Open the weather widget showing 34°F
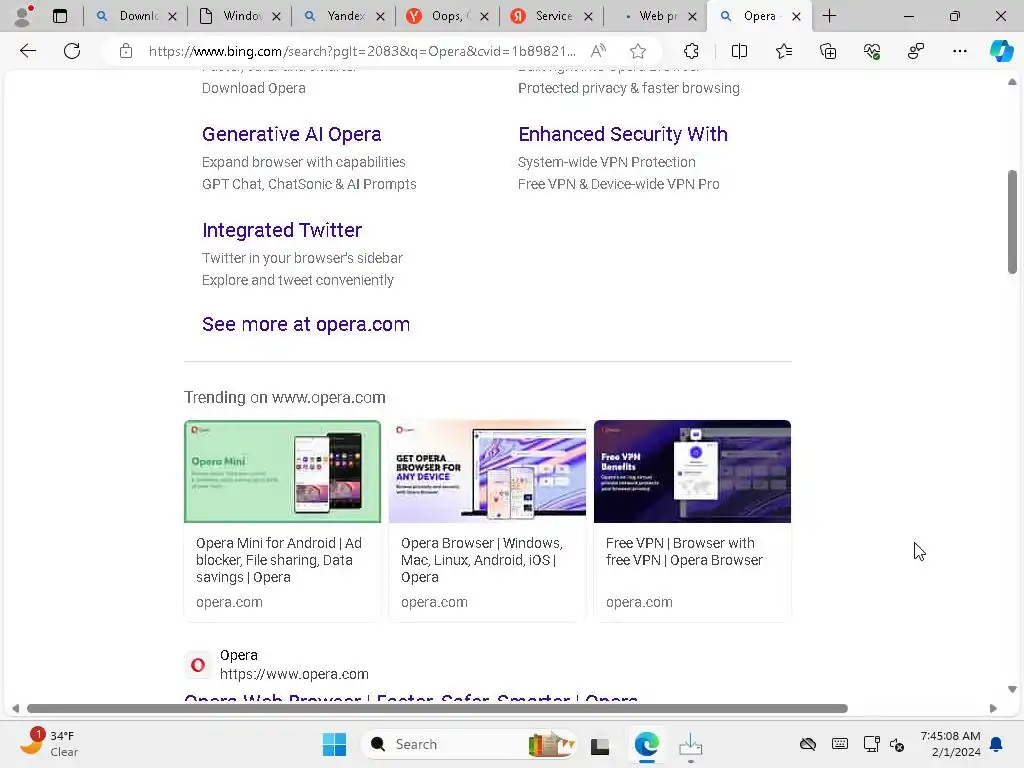The height and width of the screenshot is (768, 1024). coord(47,744)
